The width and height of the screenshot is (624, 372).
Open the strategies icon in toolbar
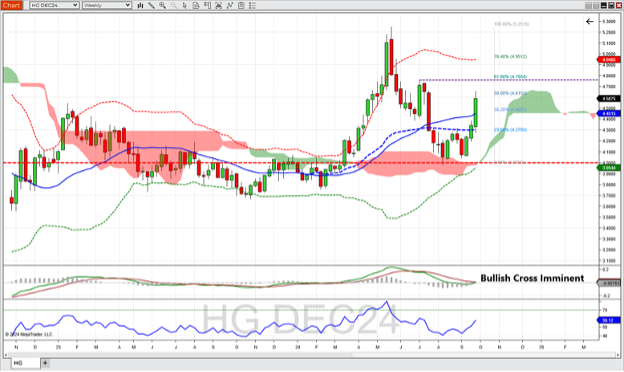click(x=230, y=5)
